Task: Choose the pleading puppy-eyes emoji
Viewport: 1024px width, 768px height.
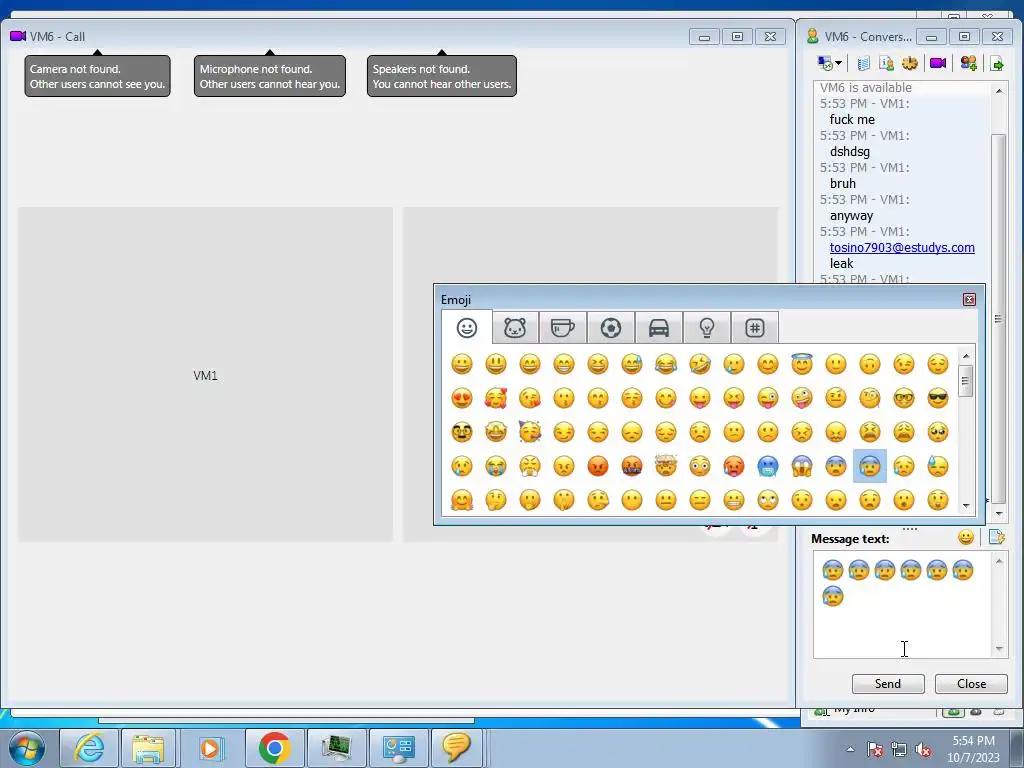Action: tap(938, 432)
